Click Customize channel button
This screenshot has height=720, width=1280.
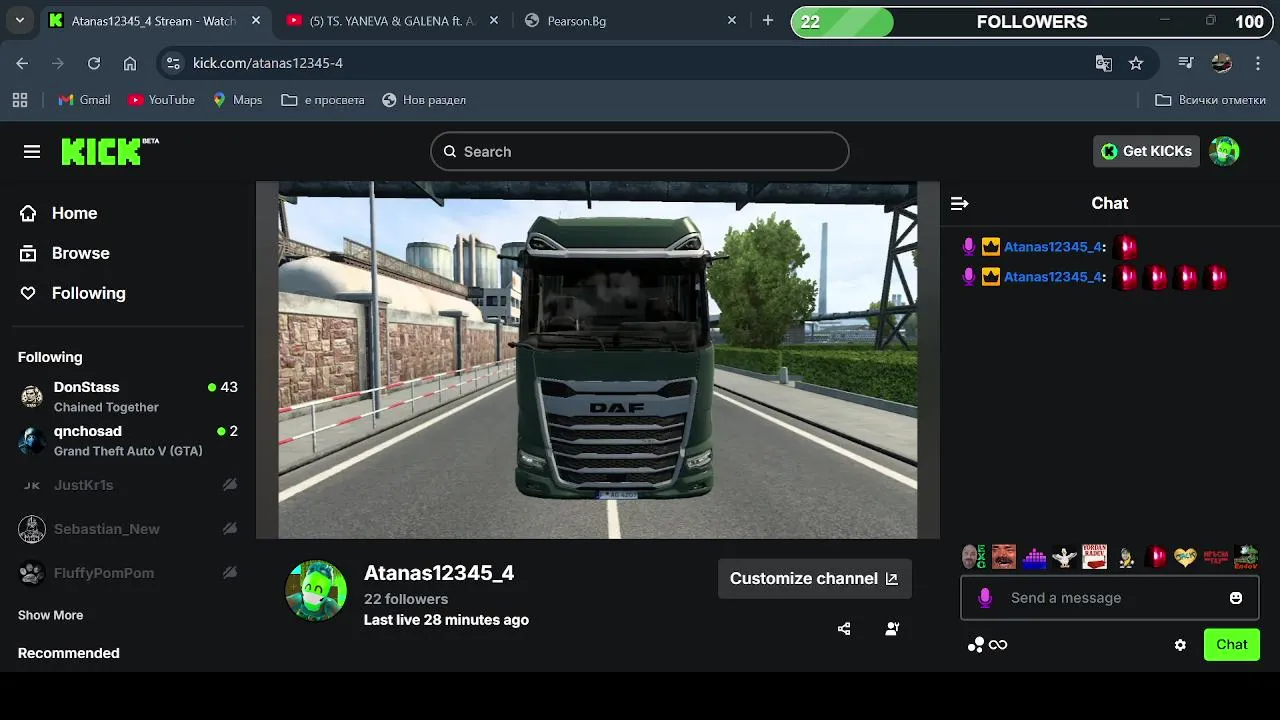[814, 579]
